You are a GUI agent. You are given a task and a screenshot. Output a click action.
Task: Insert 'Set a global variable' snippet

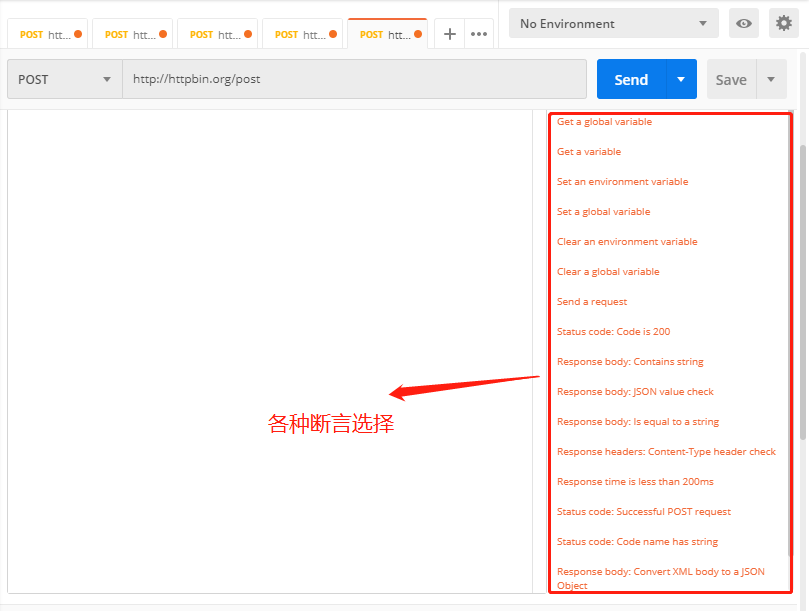[603, 212]
